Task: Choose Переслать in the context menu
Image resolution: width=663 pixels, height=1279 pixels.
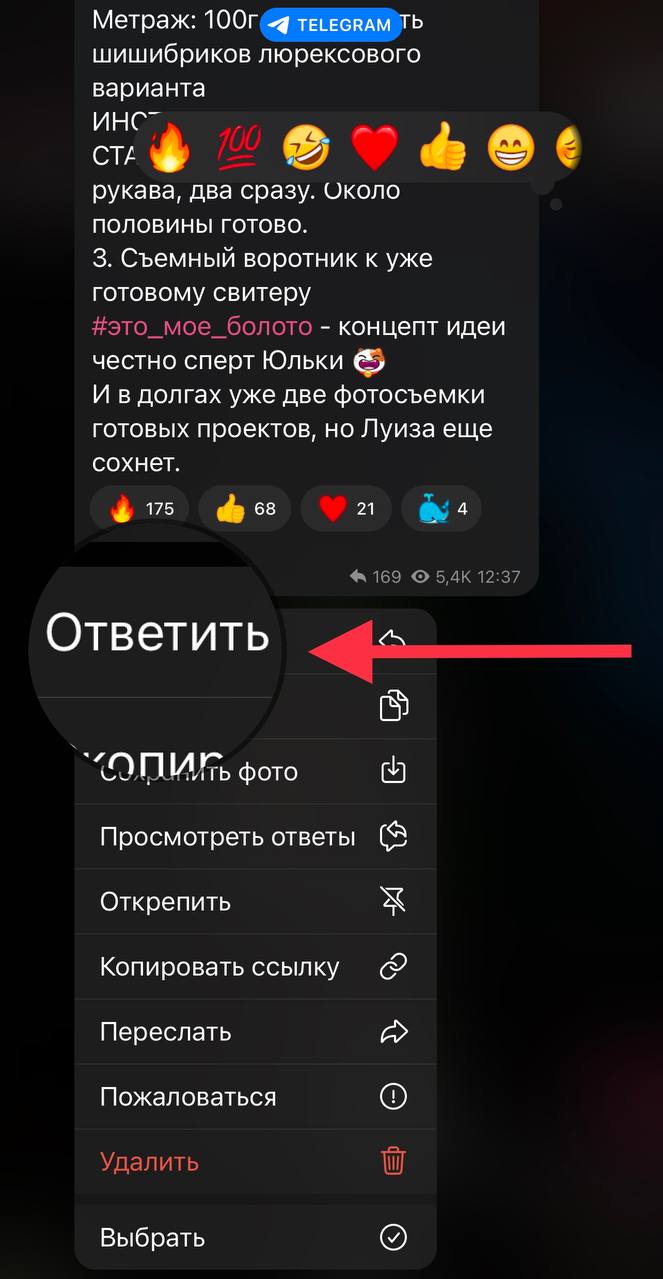Action: coord(255,1031)
